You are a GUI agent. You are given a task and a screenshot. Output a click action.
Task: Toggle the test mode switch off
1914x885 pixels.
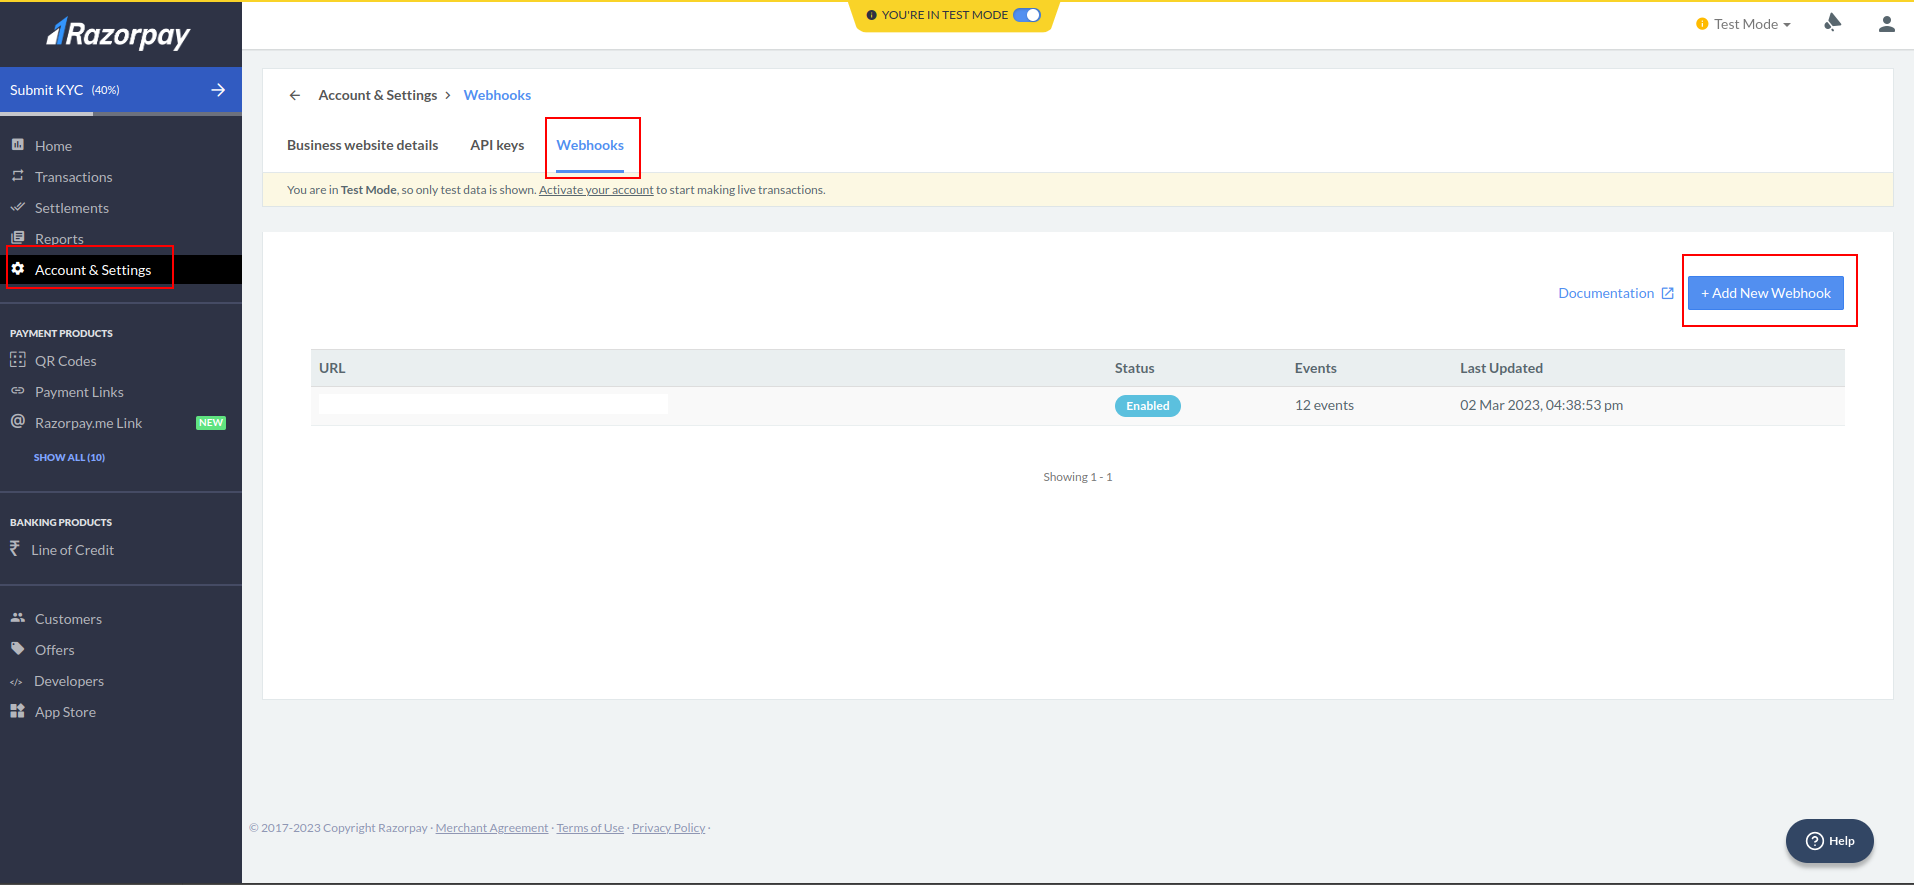click(1027, 15)
